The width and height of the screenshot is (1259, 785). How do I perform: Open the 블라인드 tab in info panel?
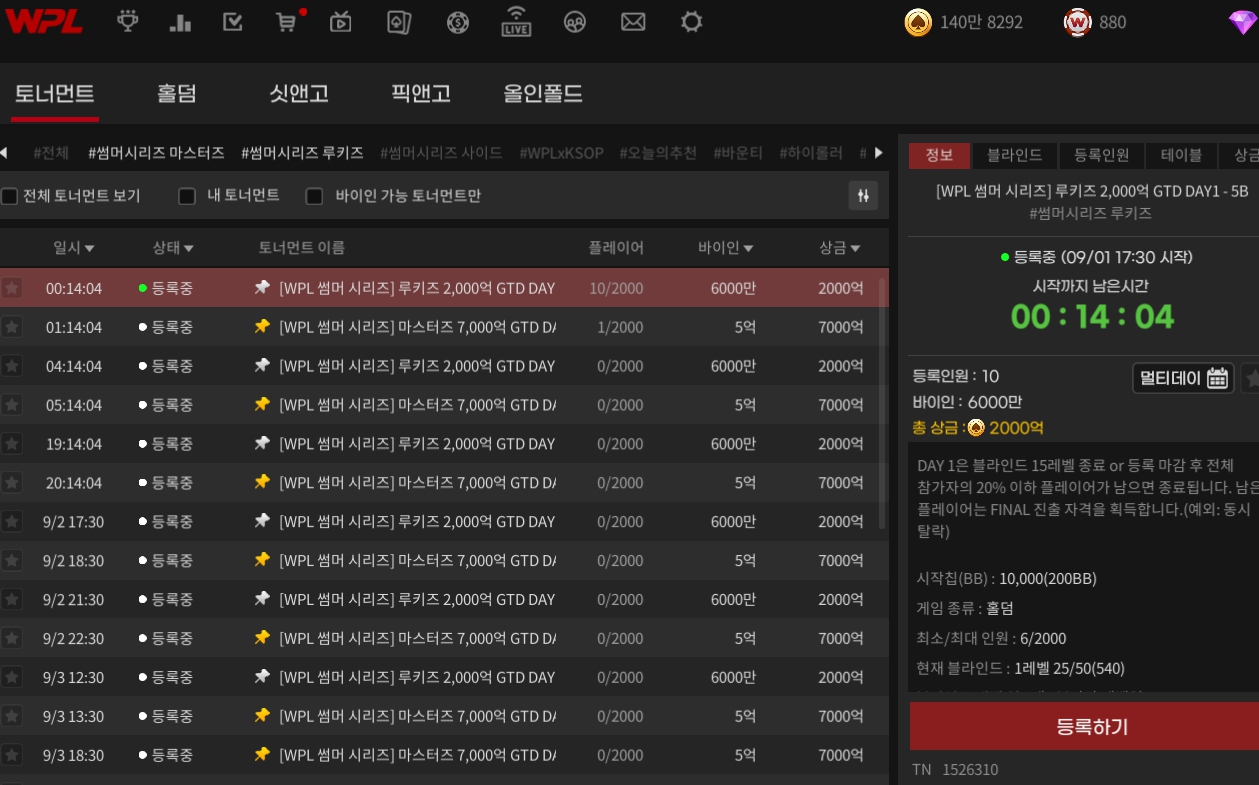coord(1014,155)
